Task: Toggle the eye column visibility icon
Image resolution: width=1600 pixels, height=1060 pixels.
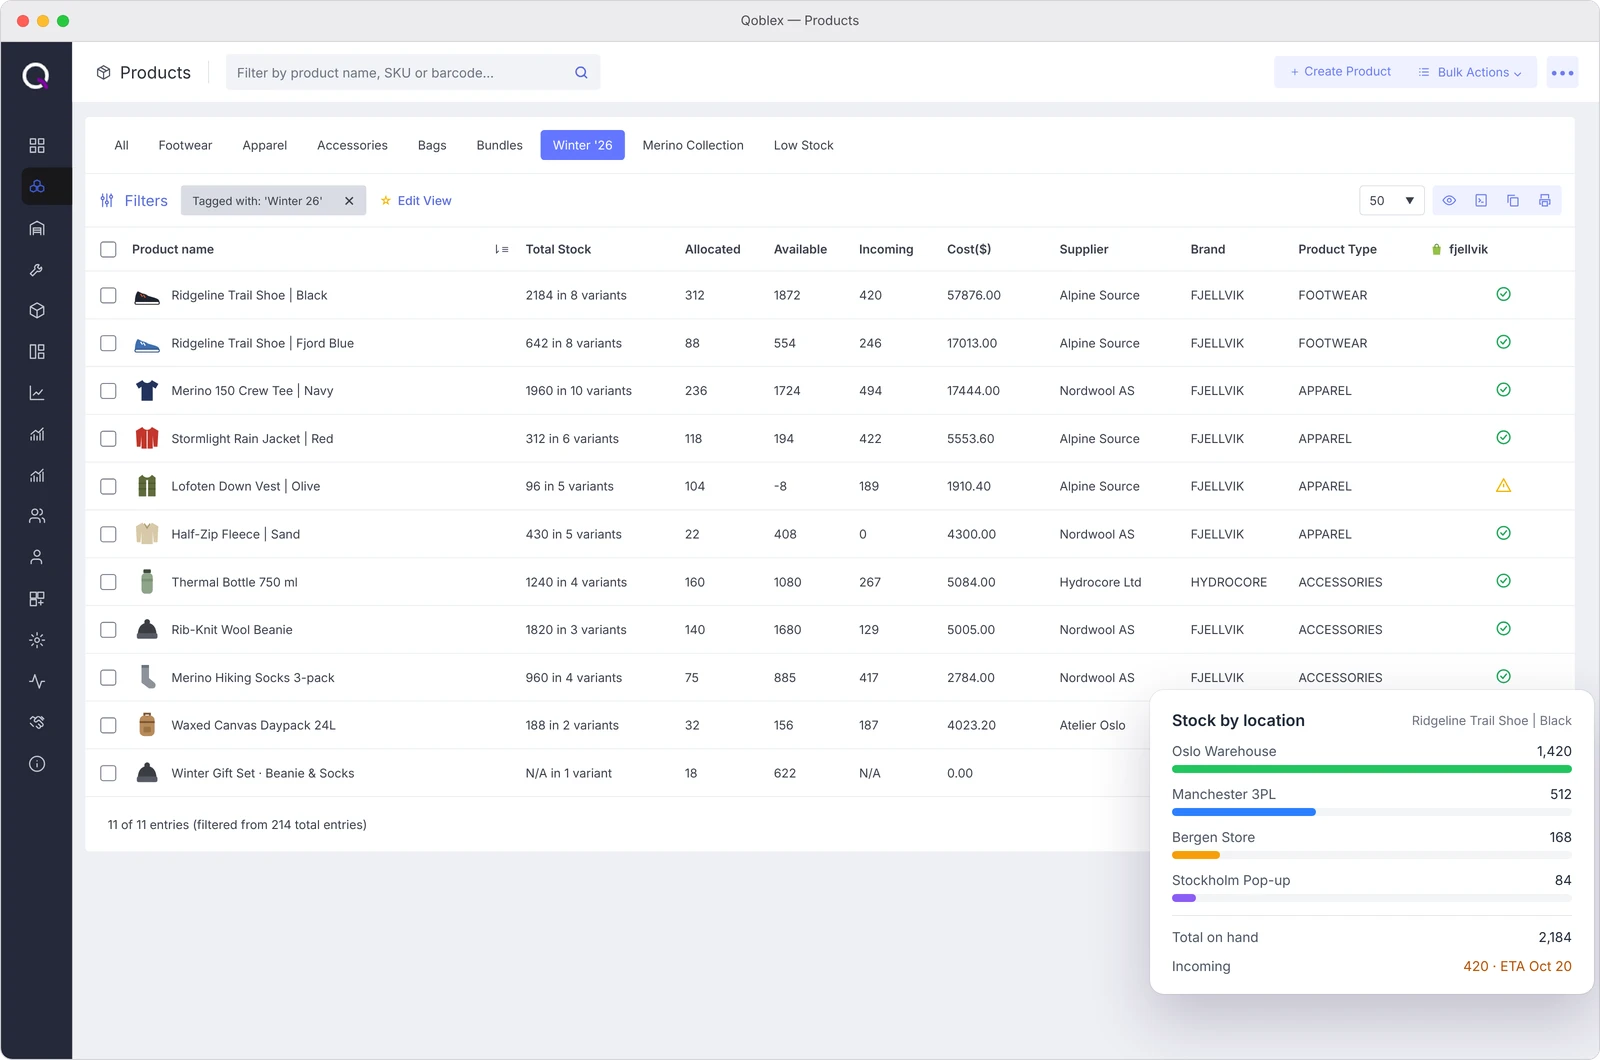Action: tap(1449, 201)
